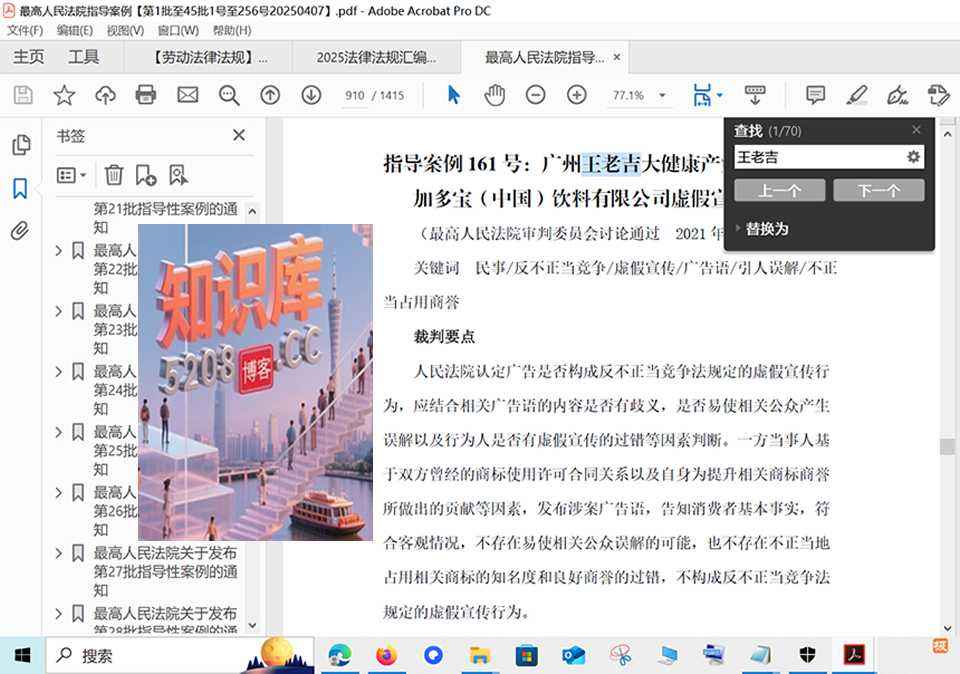This screenshot has height=674, width=960.
Task: Zoom out with minus icon
Action: 536,95
